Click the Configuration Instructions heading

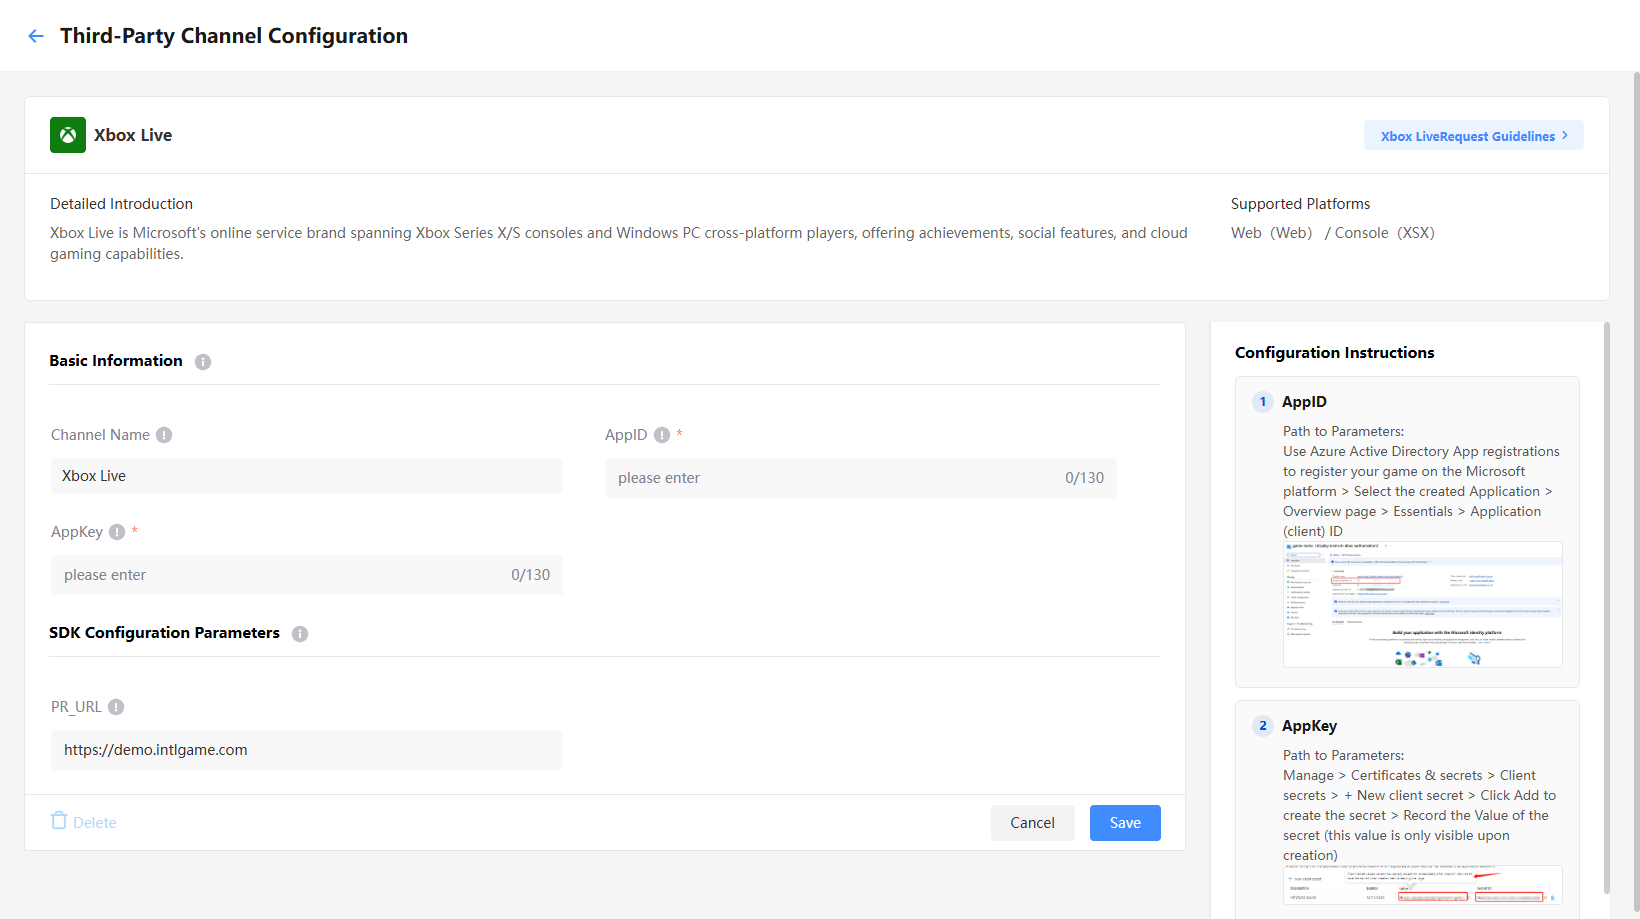(1335, 353)
